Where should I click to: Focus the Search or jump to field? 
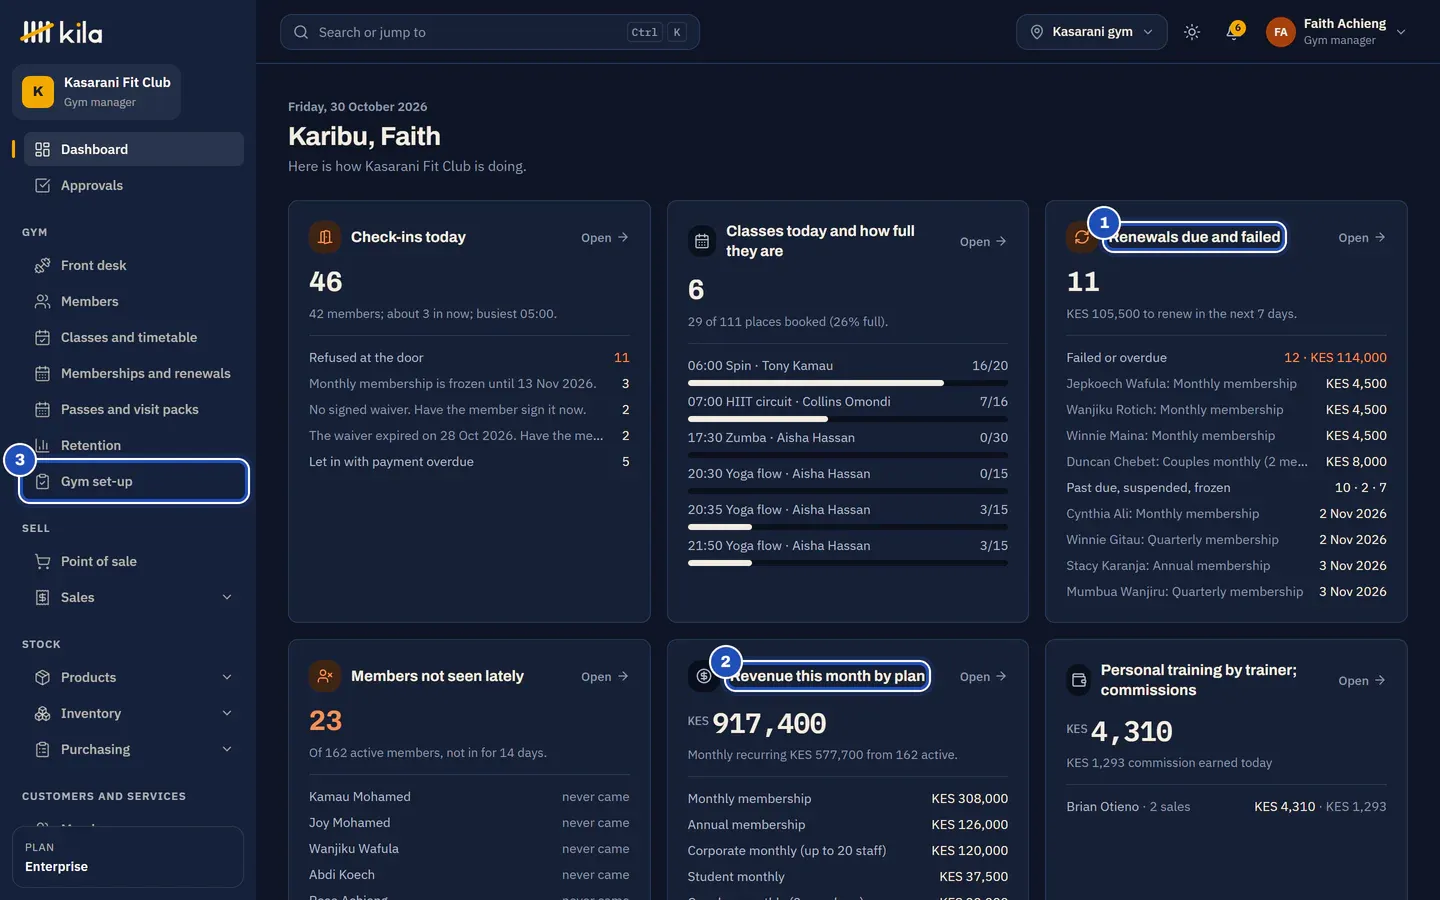(490, 32)
